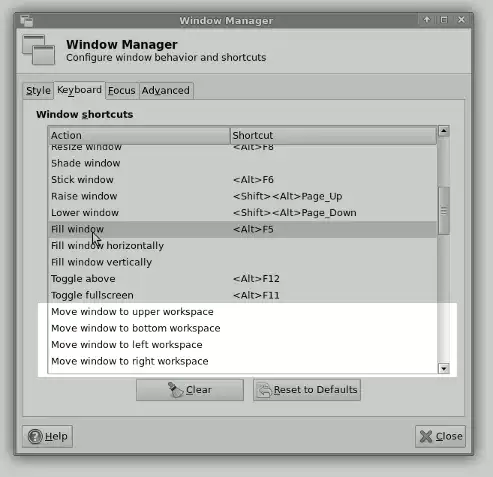Select Fill window vertically row
This screenshot has width=493, height=477.
(242, 262)
